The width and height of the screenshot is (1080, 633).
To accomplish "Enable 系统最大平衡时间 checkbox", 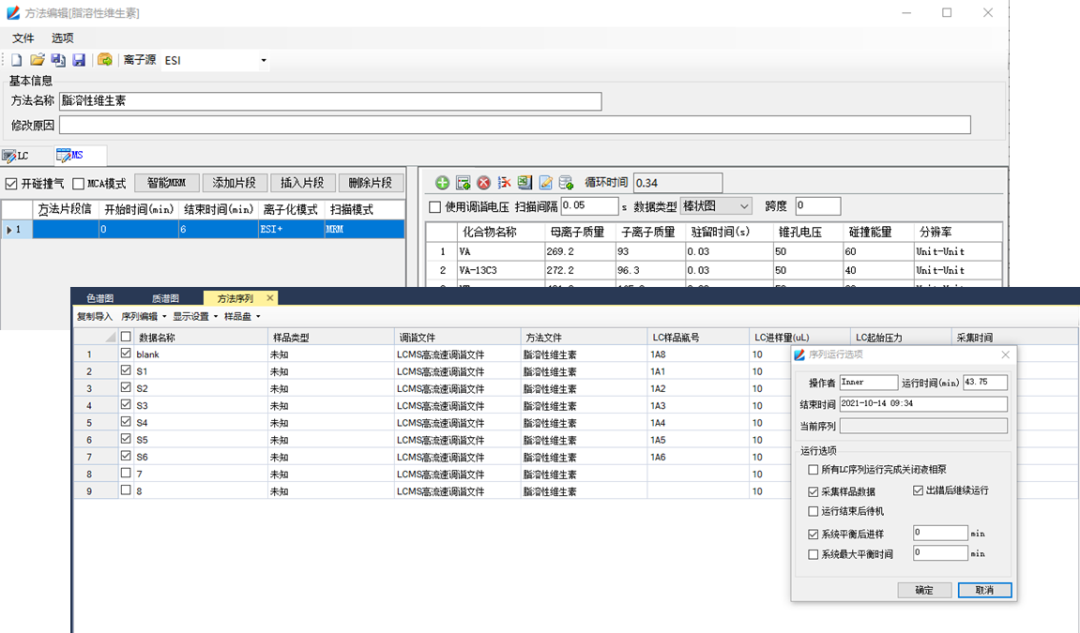I will (813, 554).
